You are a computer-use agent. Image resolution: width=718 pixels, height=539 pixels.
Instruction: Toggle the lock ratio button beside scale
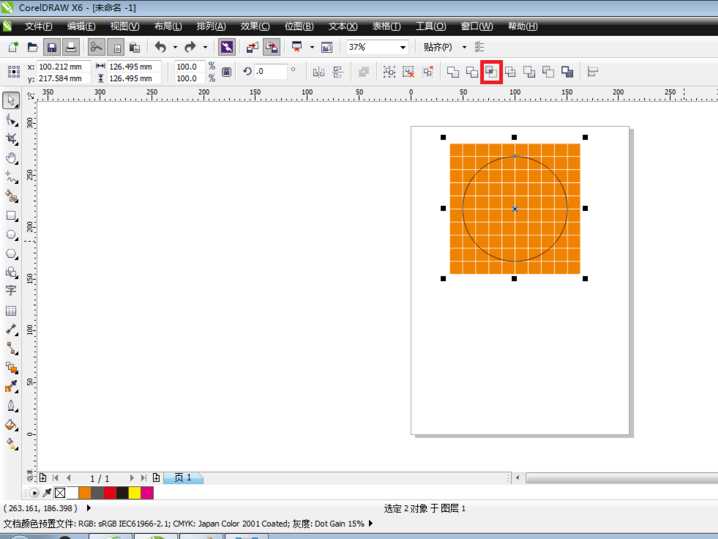226,72
